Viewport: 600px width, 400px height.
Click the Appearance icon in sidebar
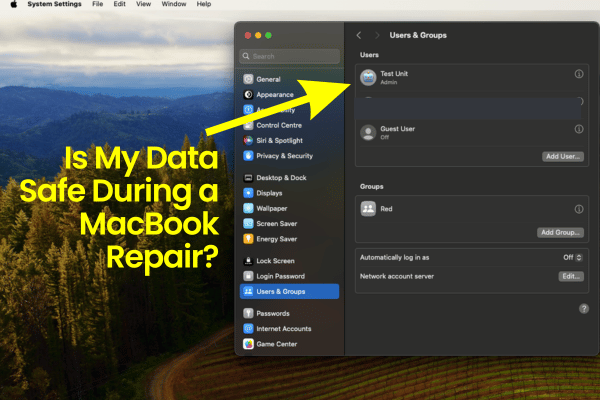click(x=248, y=95)
